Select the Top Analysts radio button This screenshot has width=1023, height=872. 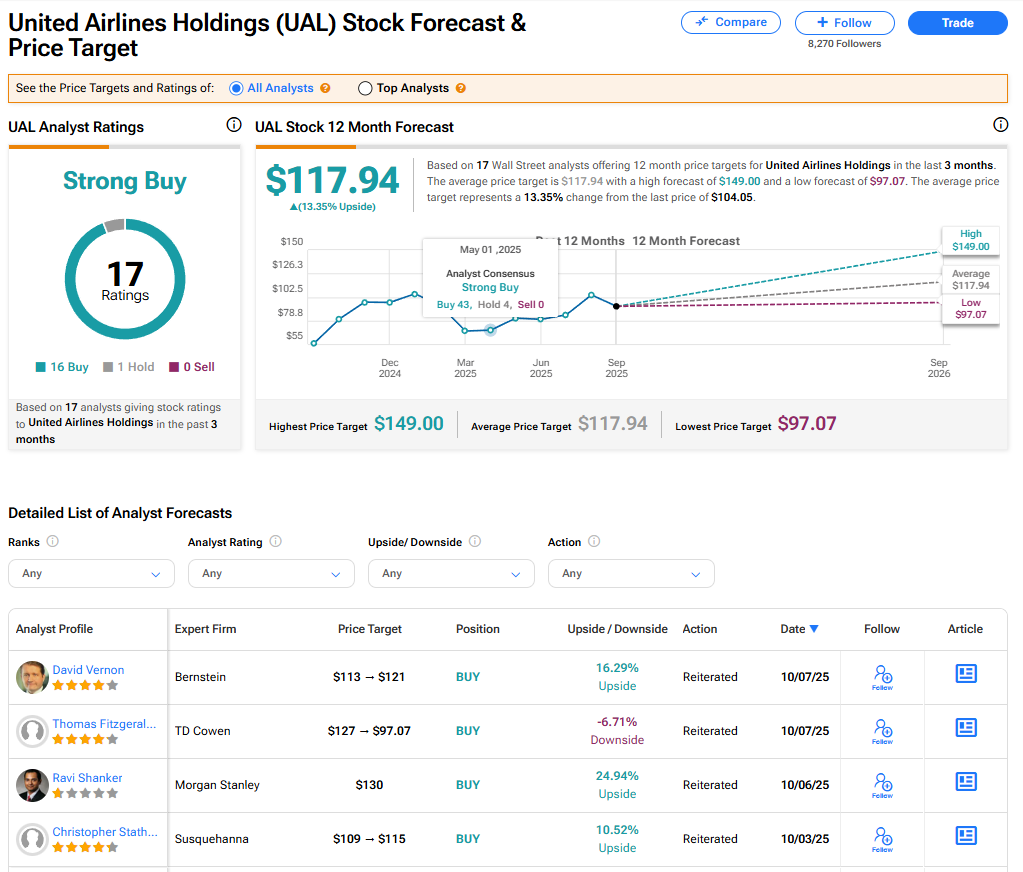(x=365, y=88)
